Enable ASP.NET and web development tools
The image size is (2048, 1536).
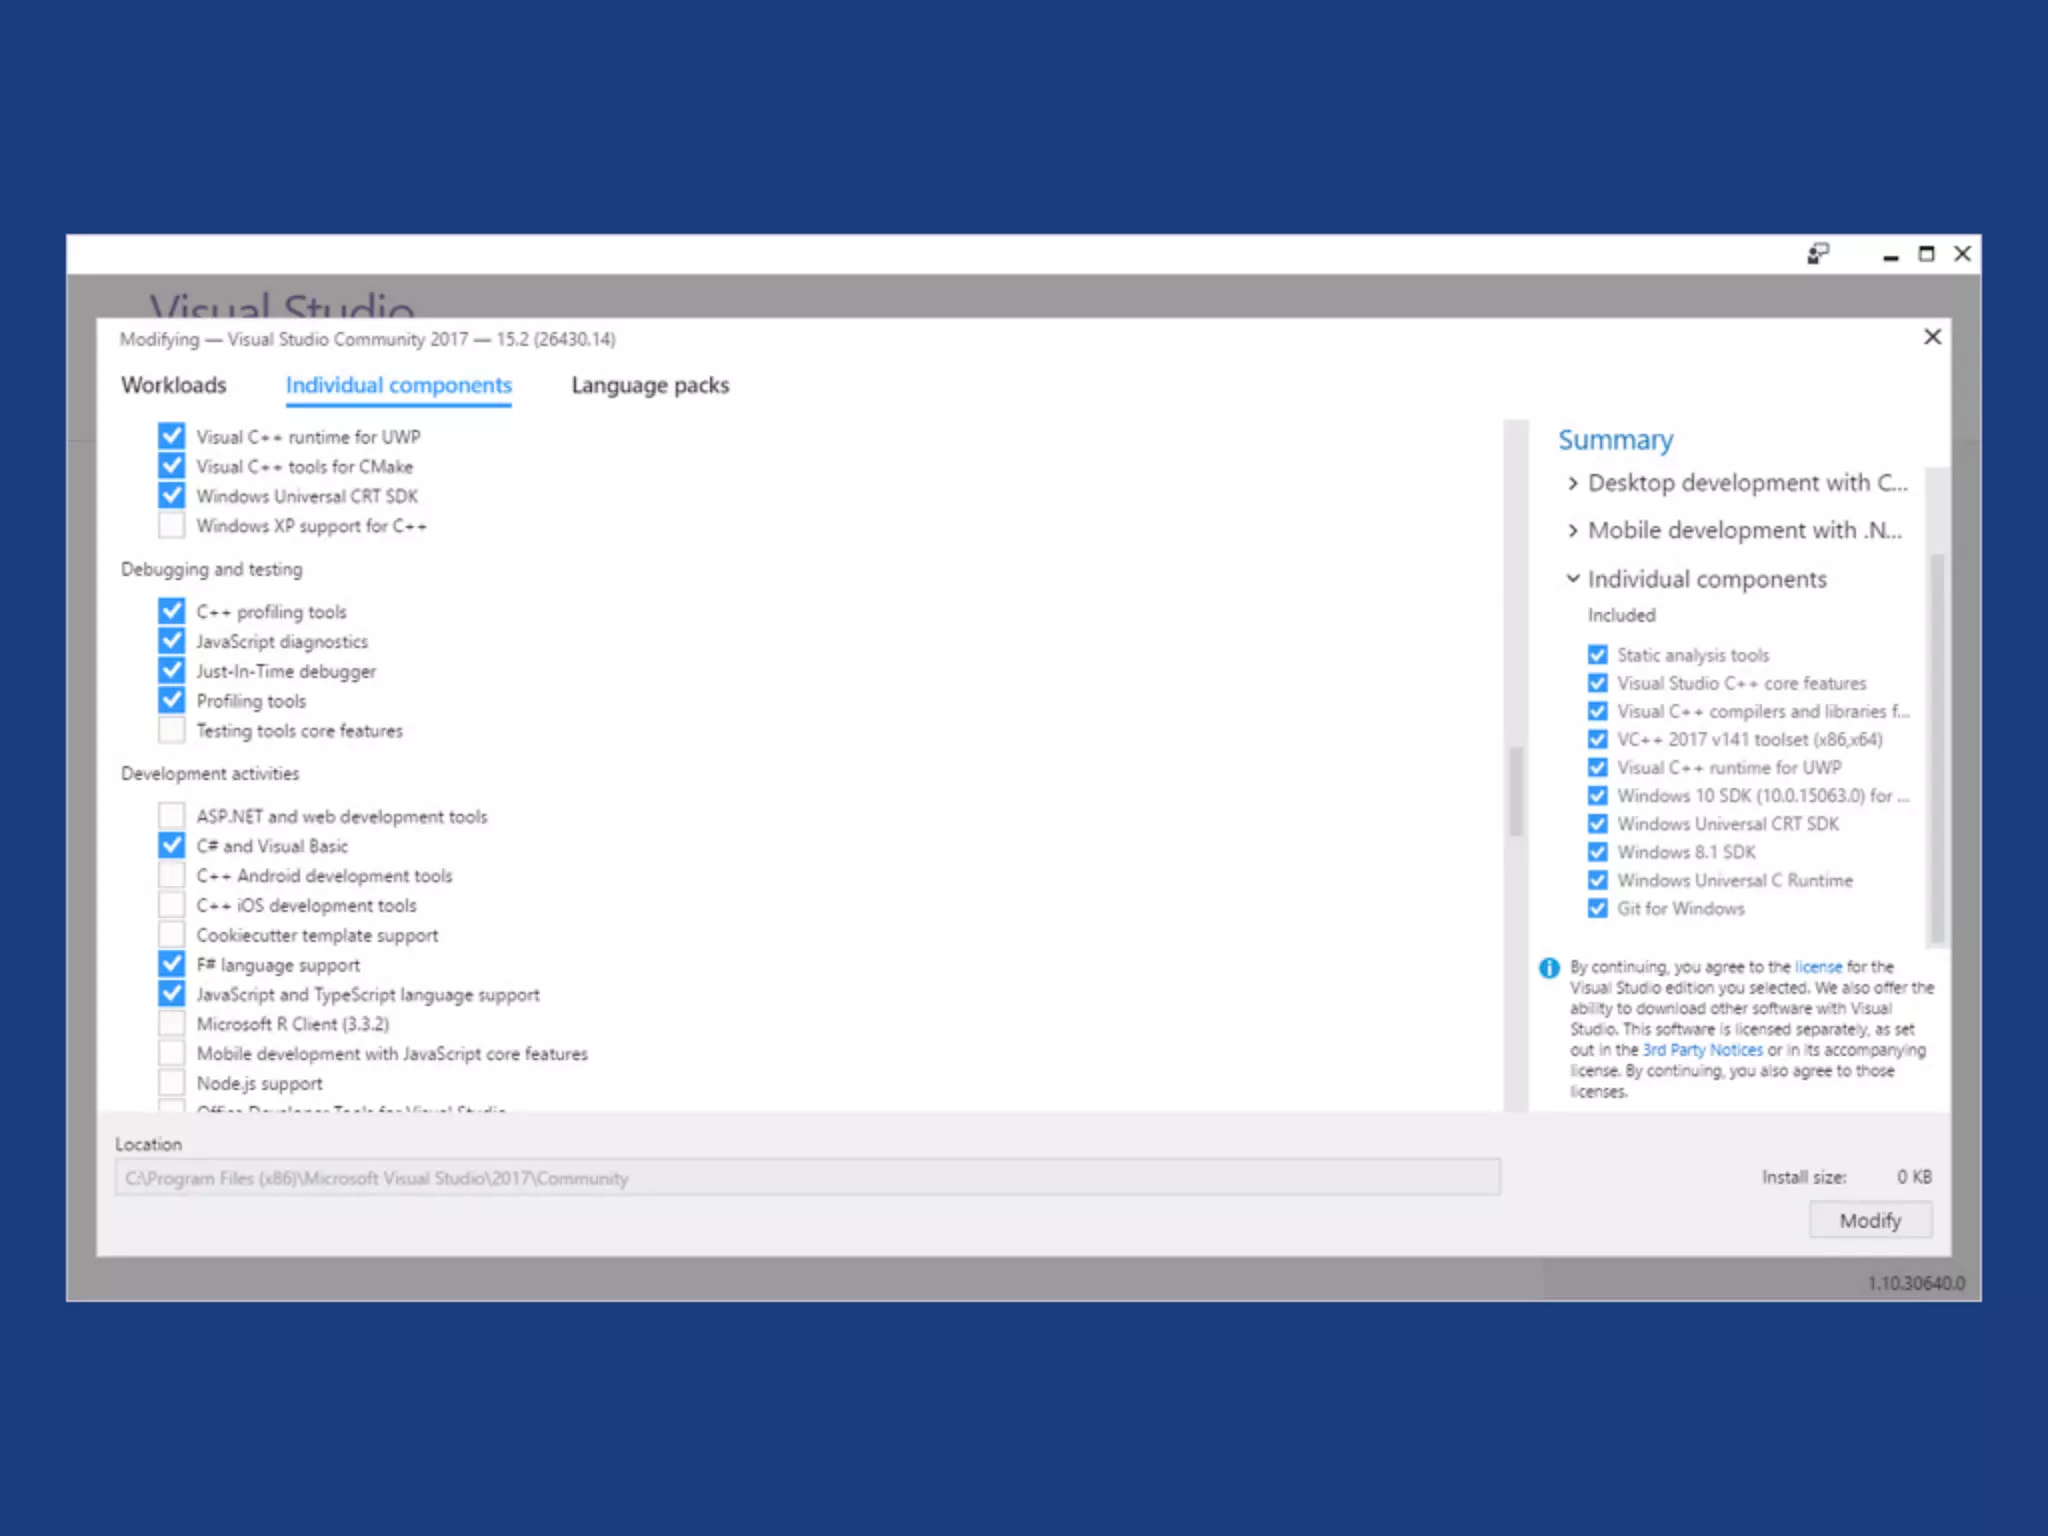tap(172, 816)
